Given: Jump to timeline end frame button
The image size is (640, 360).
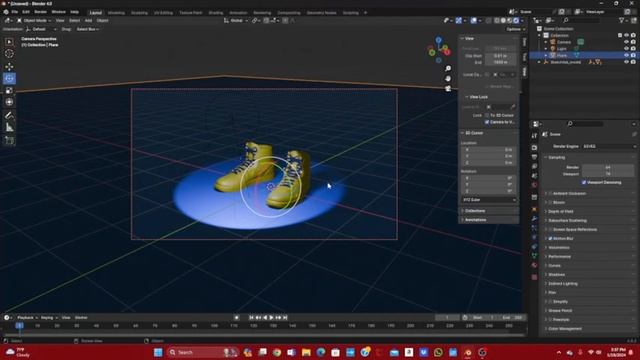Looking at the screenshot, I should [x=285, y=318].
